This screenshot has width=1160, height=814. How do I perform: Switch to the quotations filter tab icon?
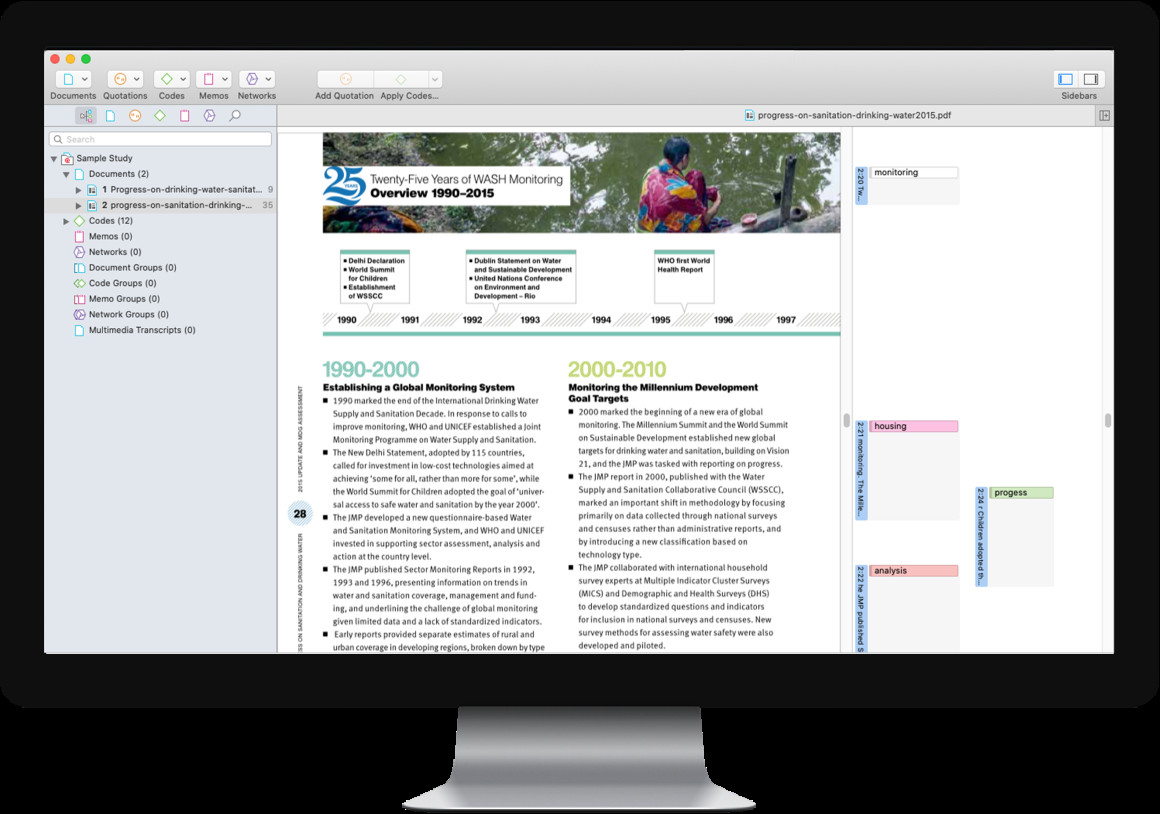(x=135, y=115)
